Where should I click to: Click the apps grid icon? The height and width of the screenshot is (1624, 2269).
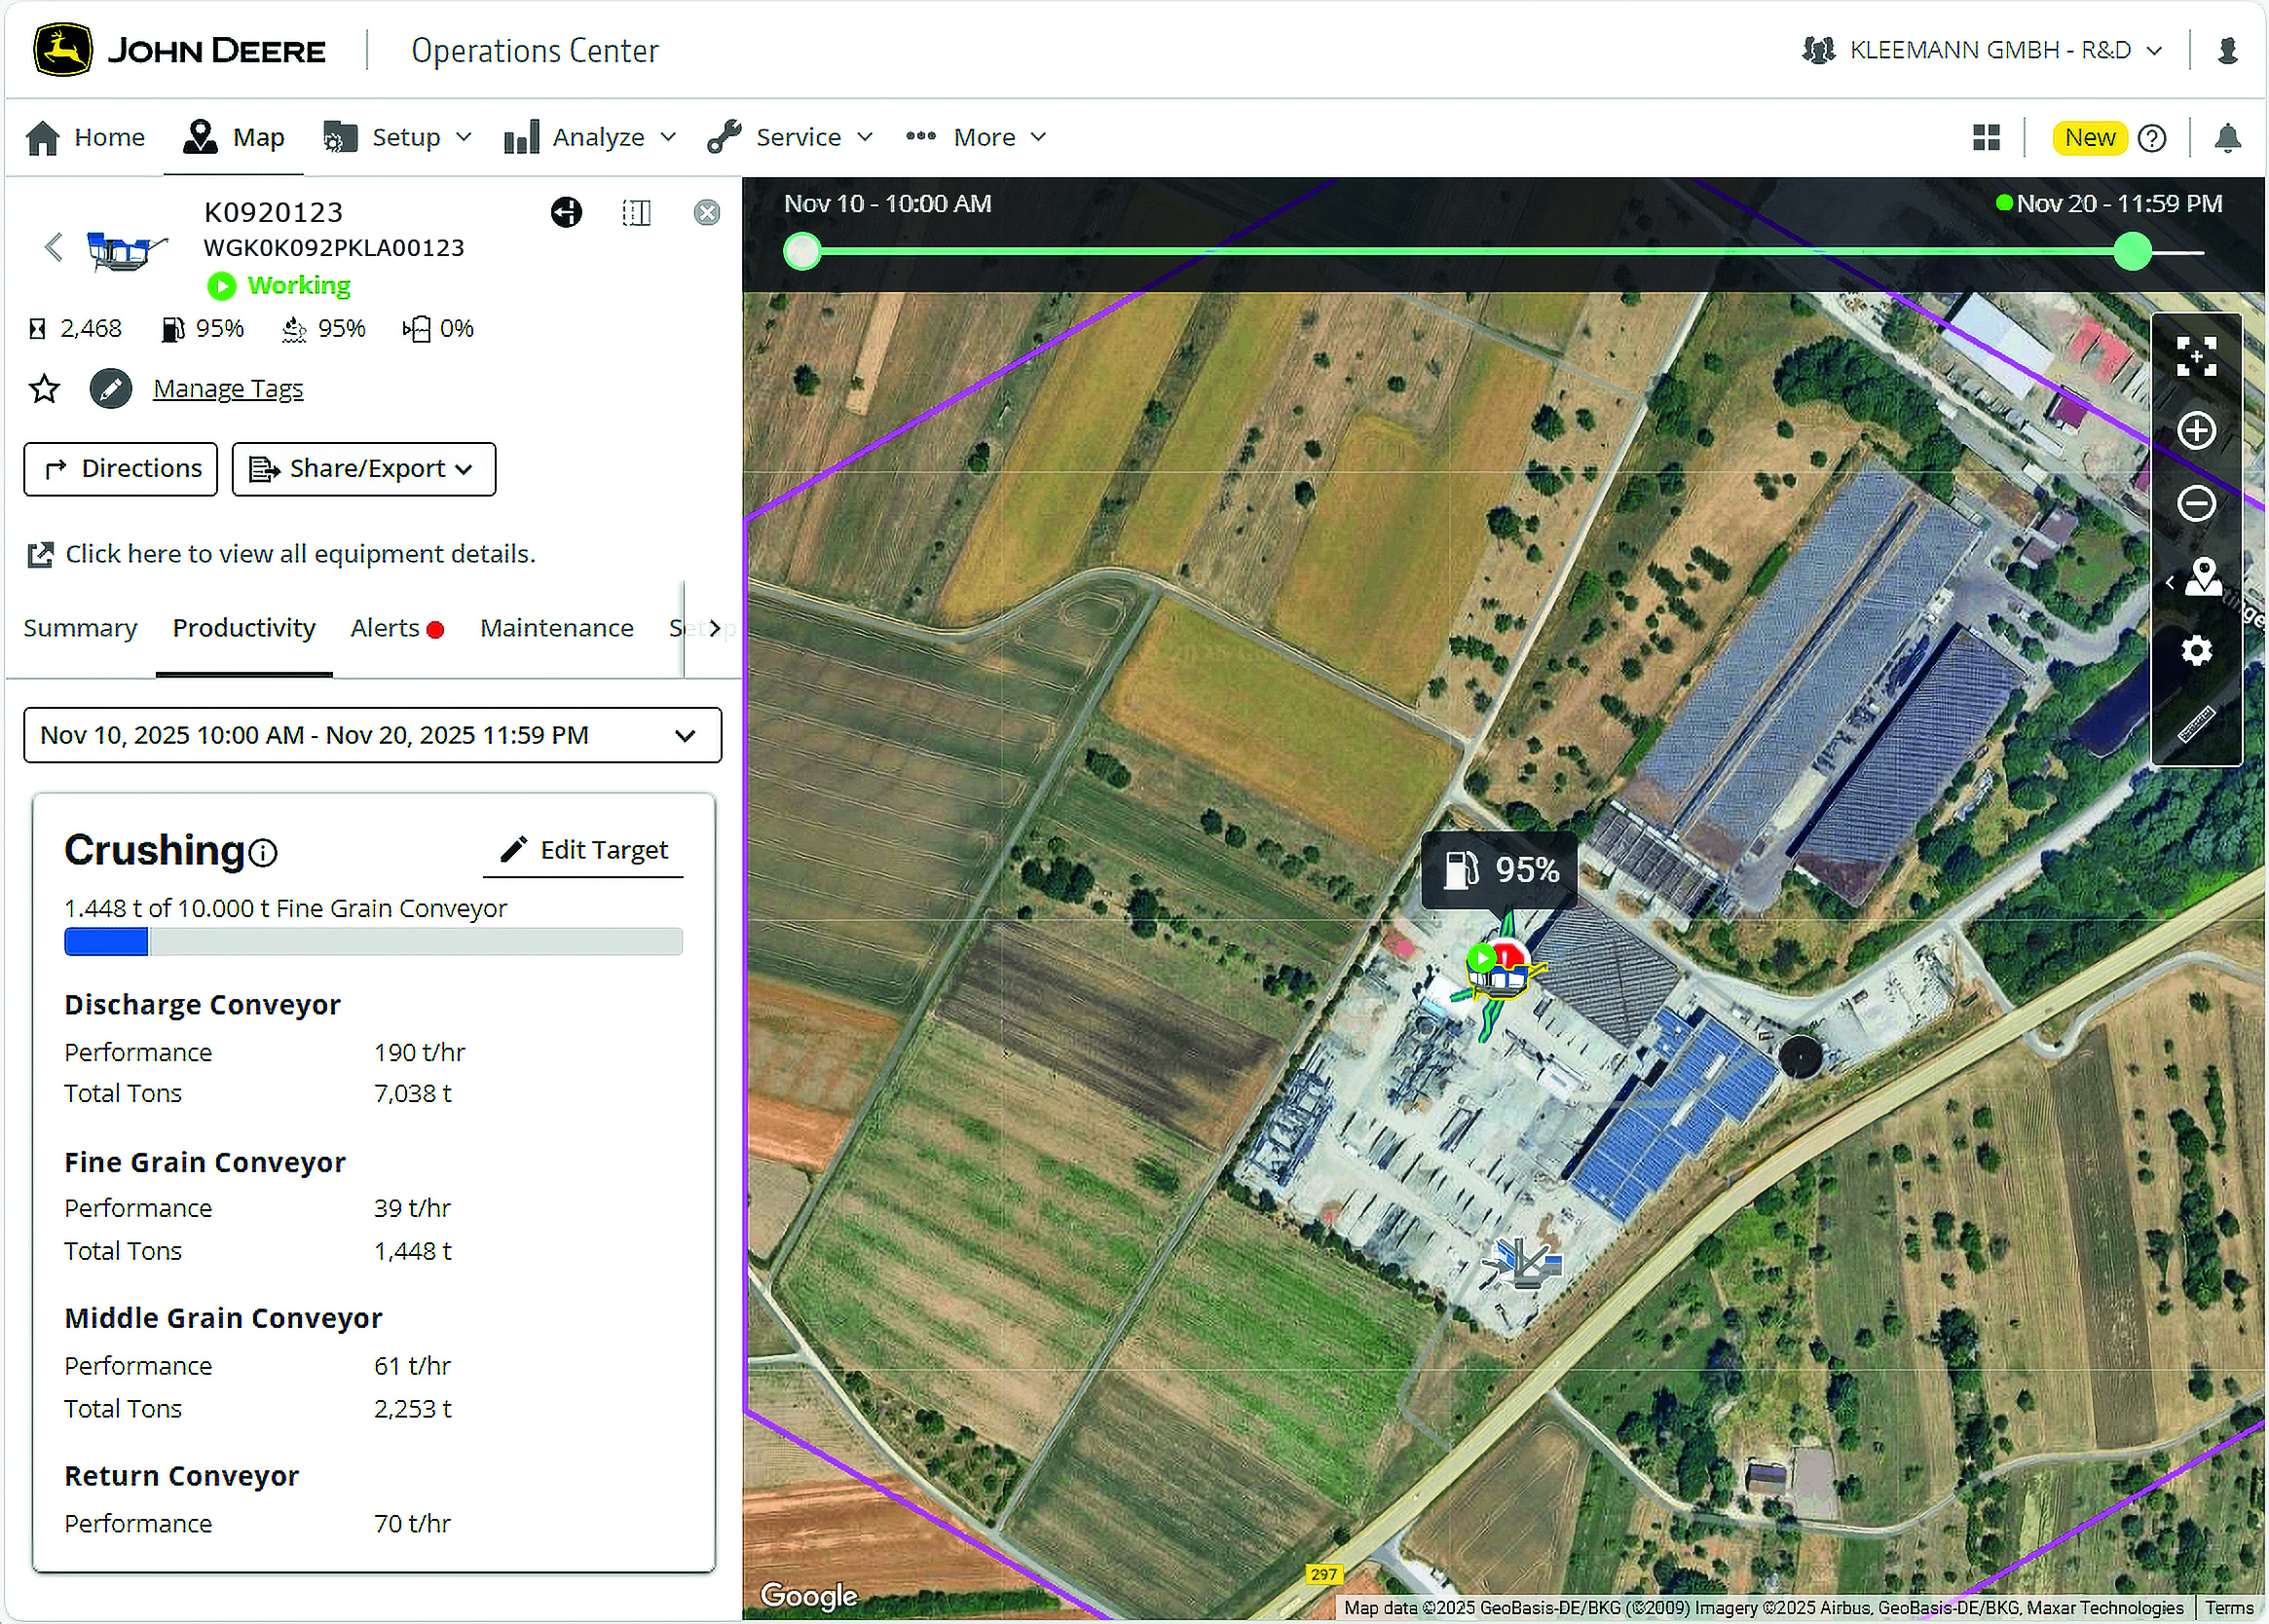click(1986, 138)
